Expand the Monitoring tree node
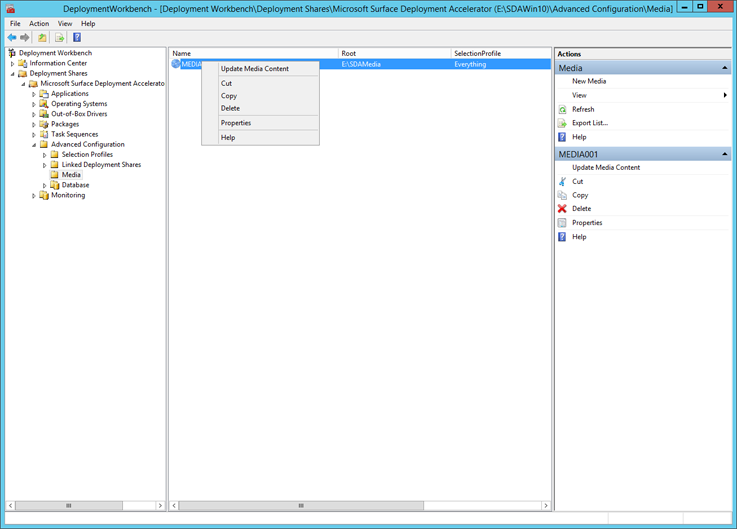The width and height of the screenshot is (737, 529). [34, 196]
